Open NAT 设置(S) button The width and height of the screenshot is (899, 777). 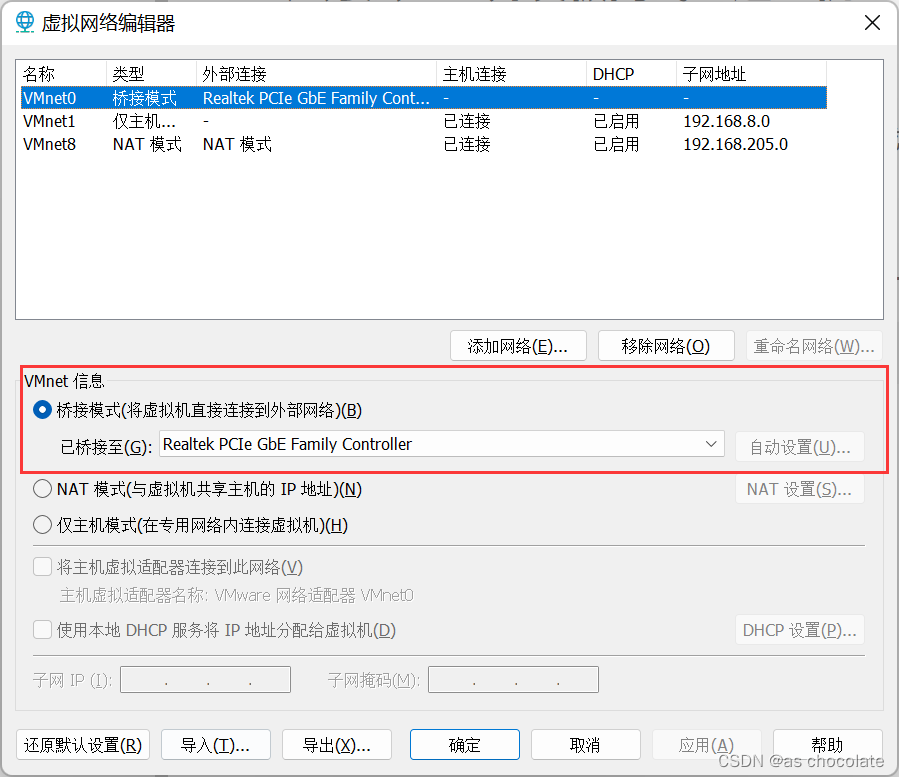[800, 489]
